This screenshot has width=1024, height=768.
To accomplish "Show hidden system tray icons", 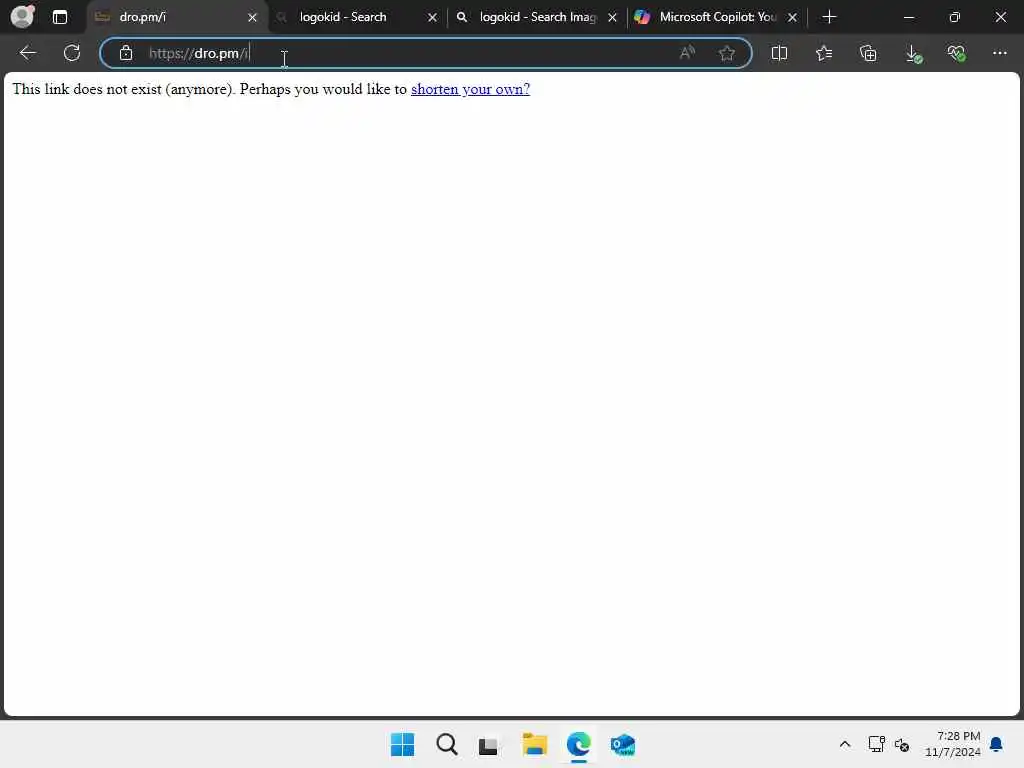I will [844, 744].
